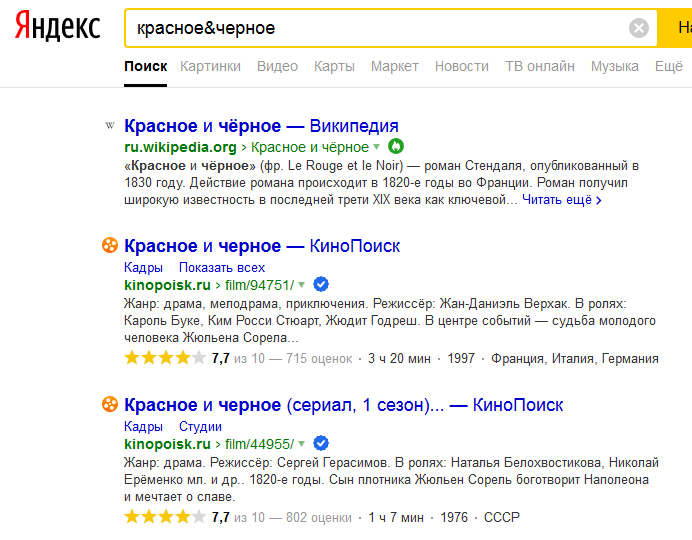692x540 pixels.
Task: Click KinoPoisk favicon of the 1997 film result
Action: click(x=110, y=246)
